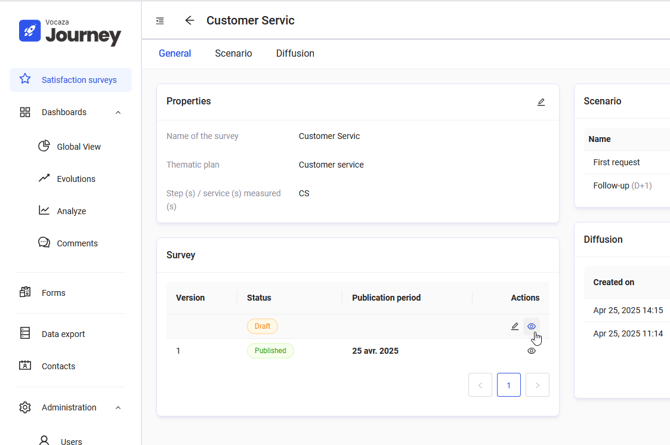This screenshot has height=445, width=670.
Task: Open Satisfaction surveys in sidebar
Action: [x=78, y=80]
